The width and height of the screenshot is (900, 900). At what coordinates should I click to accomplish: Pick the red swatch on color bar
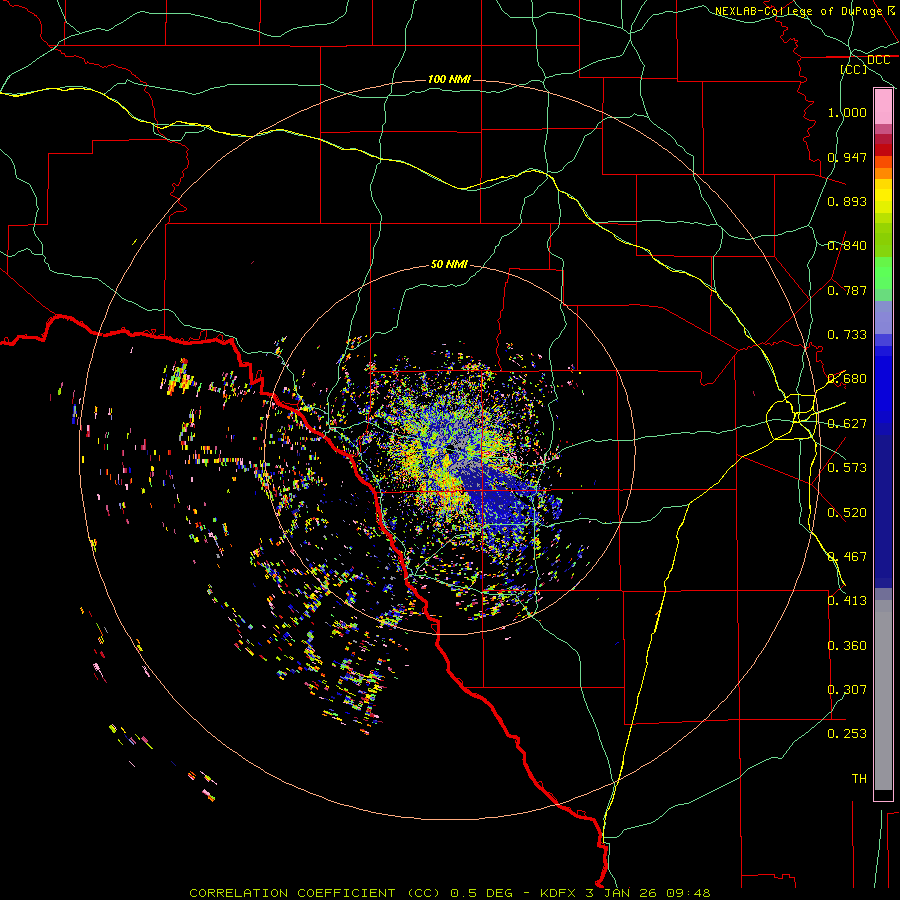point(883,150)
